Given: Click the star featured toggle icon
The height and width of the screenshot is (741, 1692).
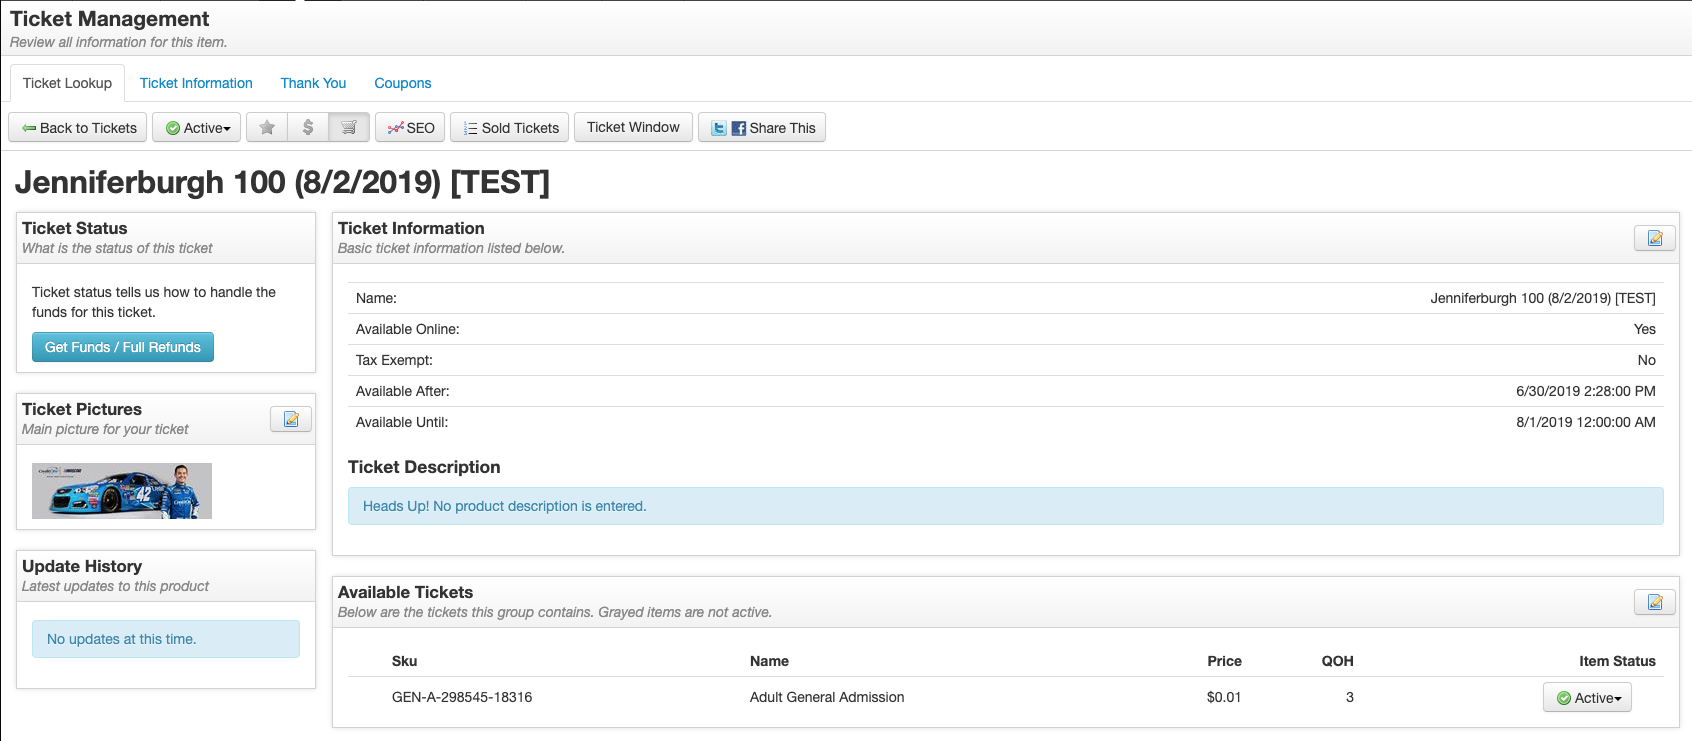Looking at the screenshot, I should (267, 128).
